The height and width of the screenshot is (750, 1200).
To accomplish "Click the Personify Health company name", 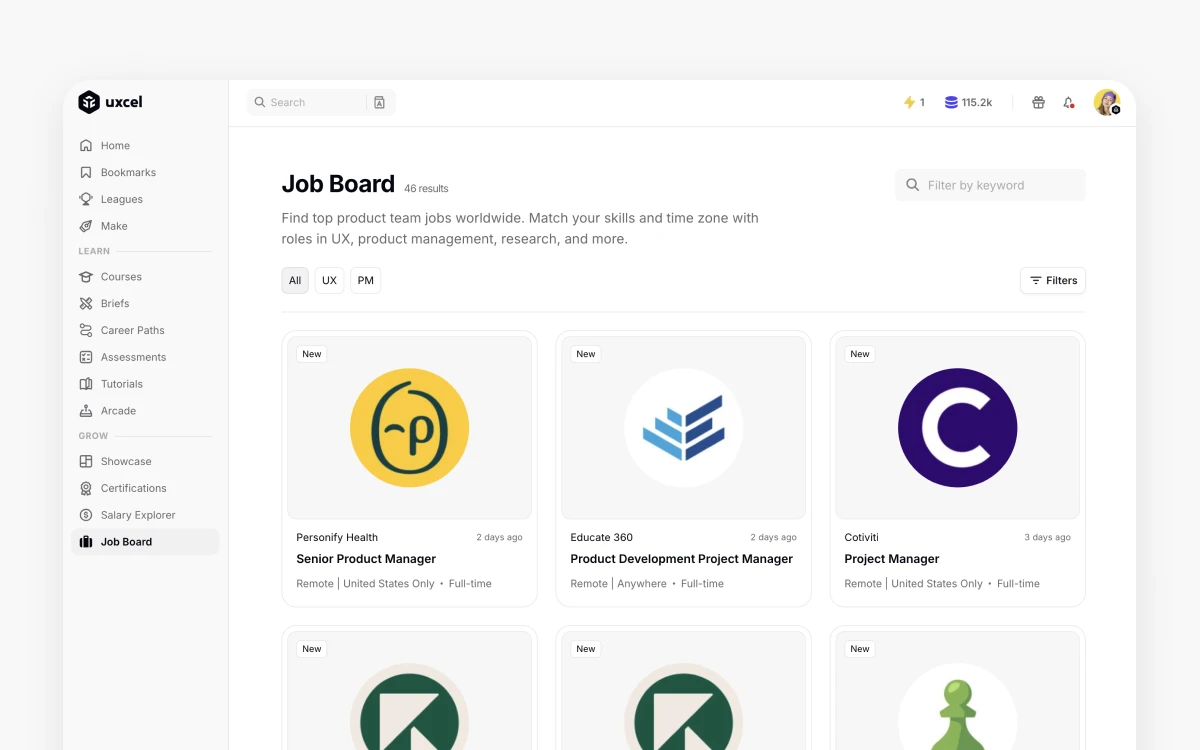I will (337, 537).
